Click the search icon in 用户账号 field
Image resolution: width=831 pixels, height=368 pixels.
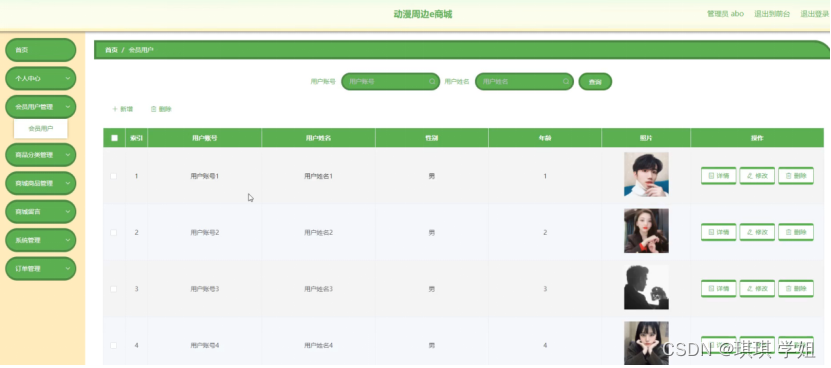tap(432, 82)
